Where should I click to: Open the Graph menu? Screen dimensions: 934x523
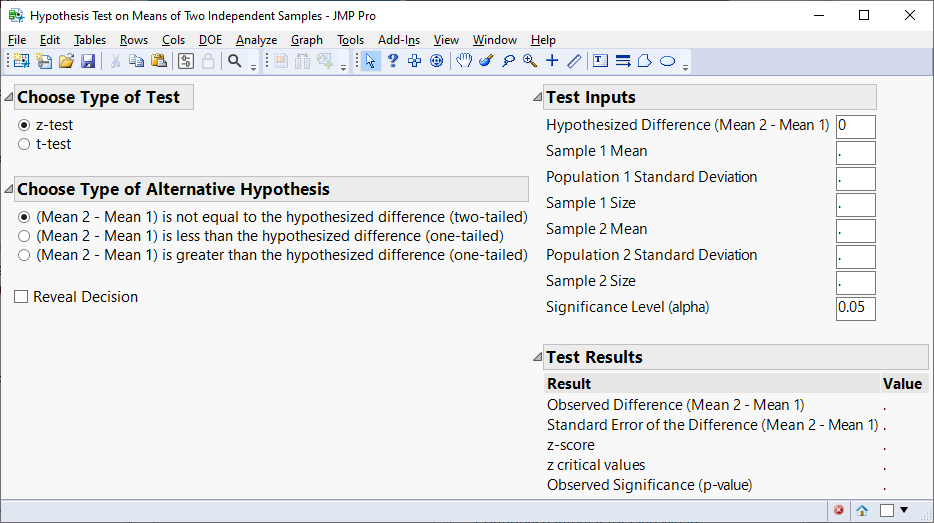pos(306,40)
